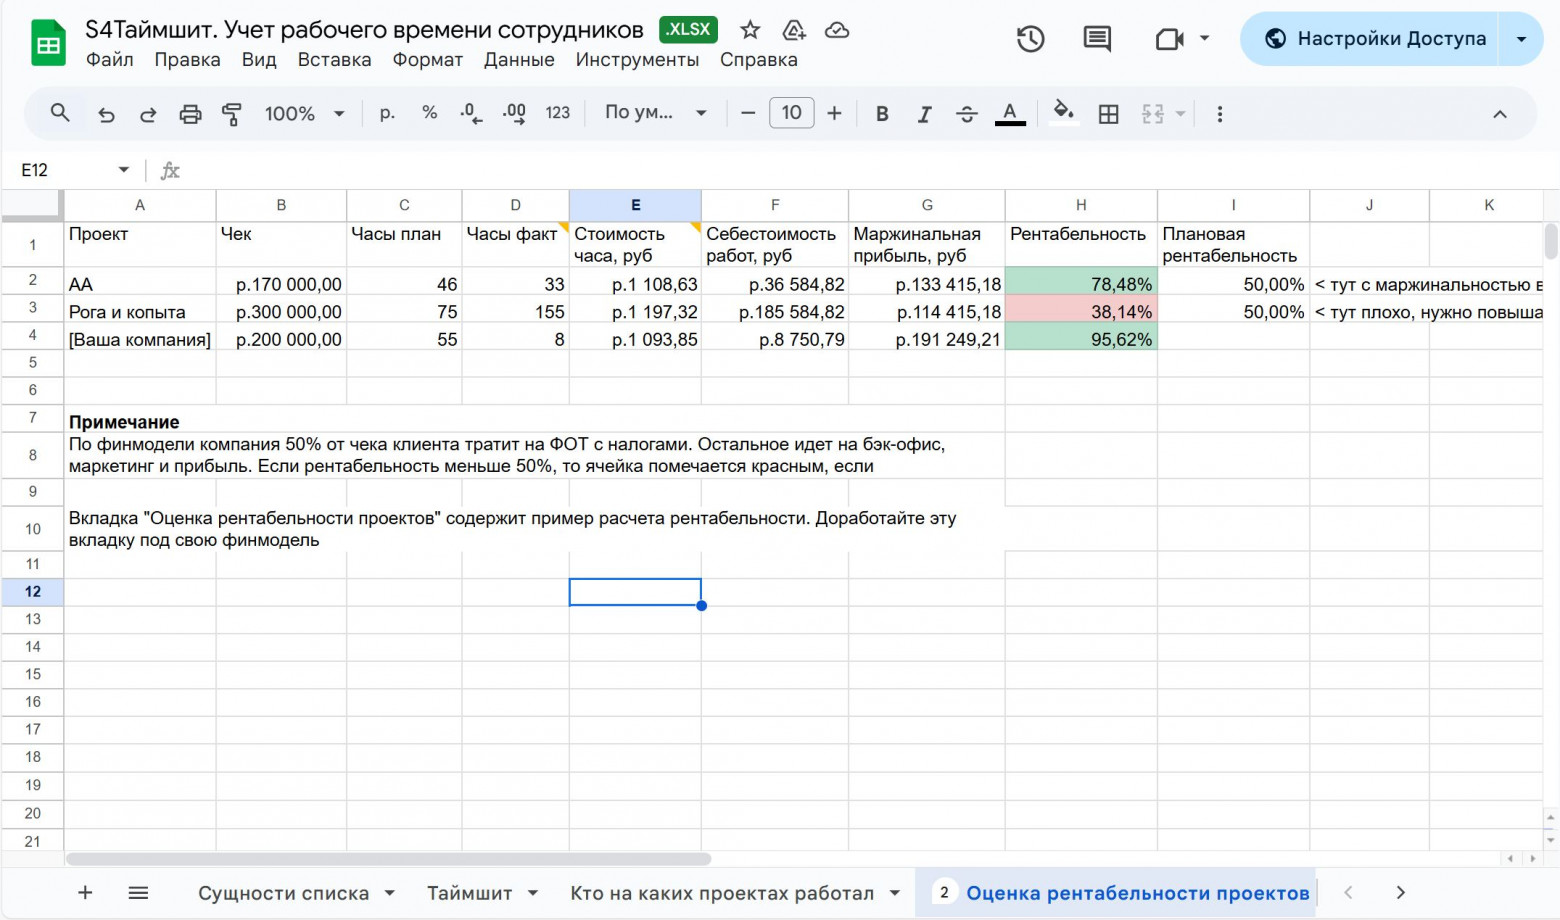Toggle strikethrough formatting
This screenshot has width=1560, height=920.
[x=966, y=114]
